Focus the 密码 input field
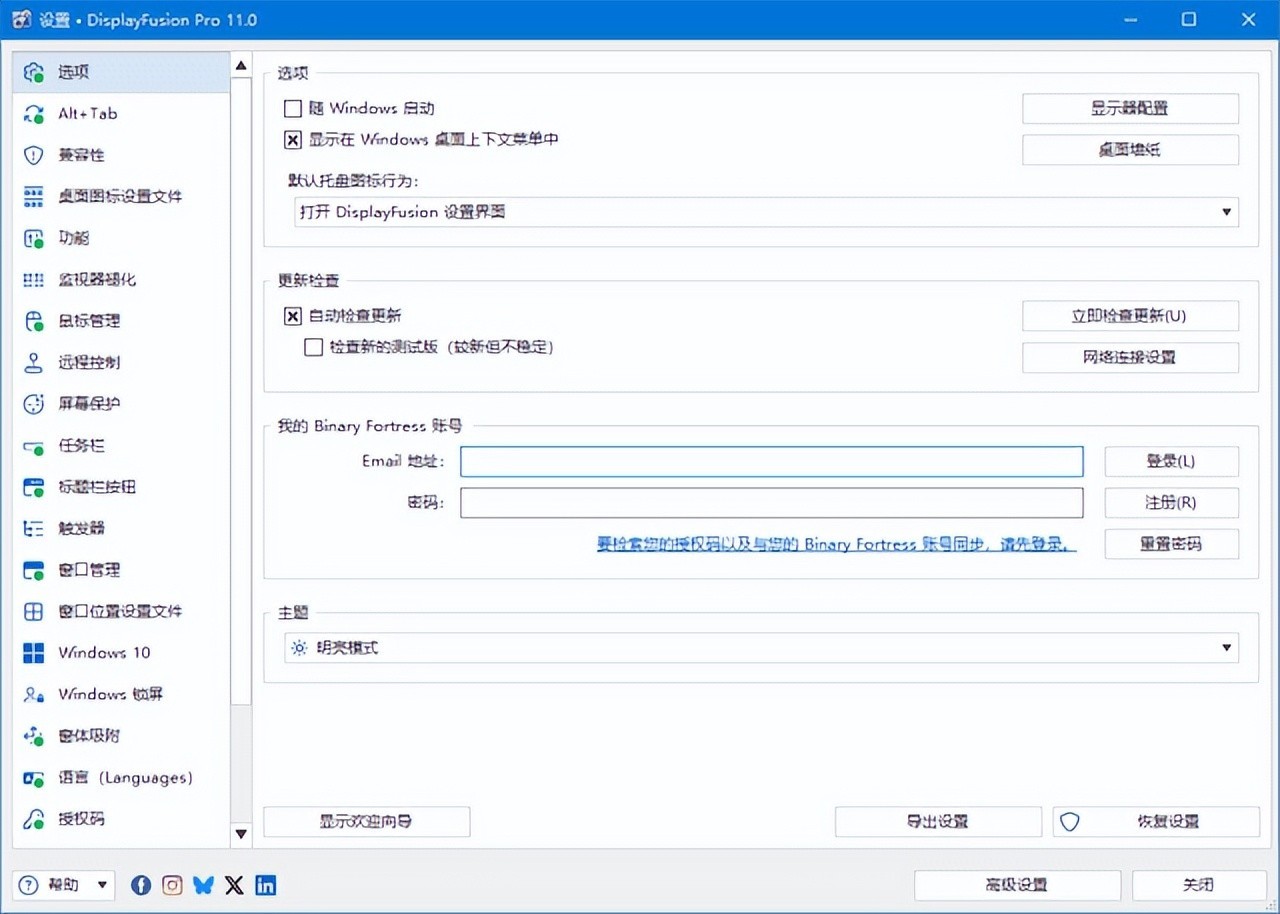 click(772, 503)
